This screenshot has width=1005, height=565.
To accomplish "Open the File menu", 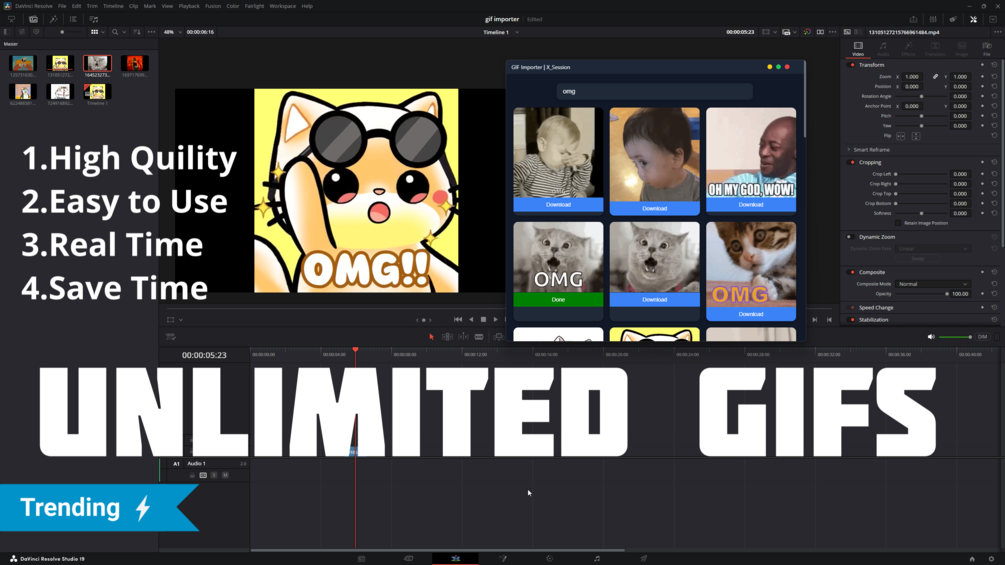I will [x=62, y=6].
